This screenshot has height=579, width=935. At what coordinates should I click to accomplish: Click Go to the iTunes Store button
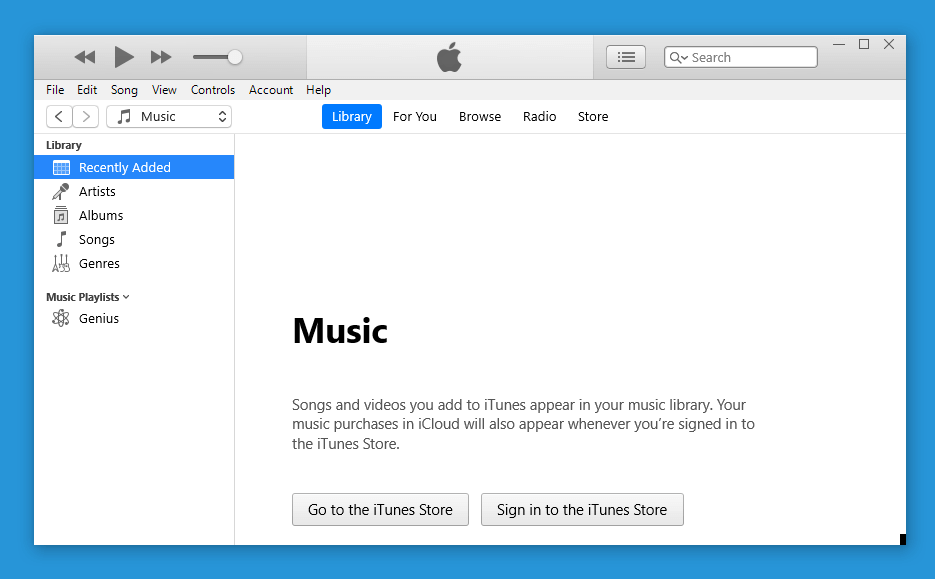pos(380,510)
